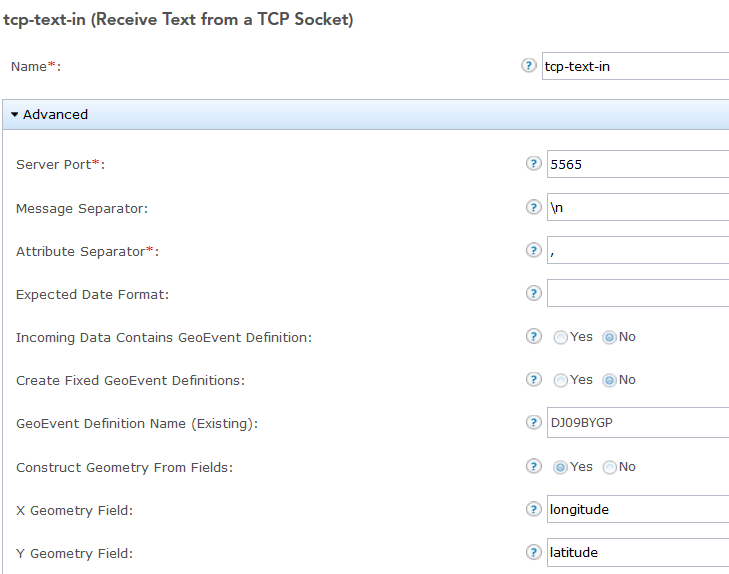Select Yes for Incoming Data Contains GeoEvent Definition
The image size is (729, 574).
561,337
